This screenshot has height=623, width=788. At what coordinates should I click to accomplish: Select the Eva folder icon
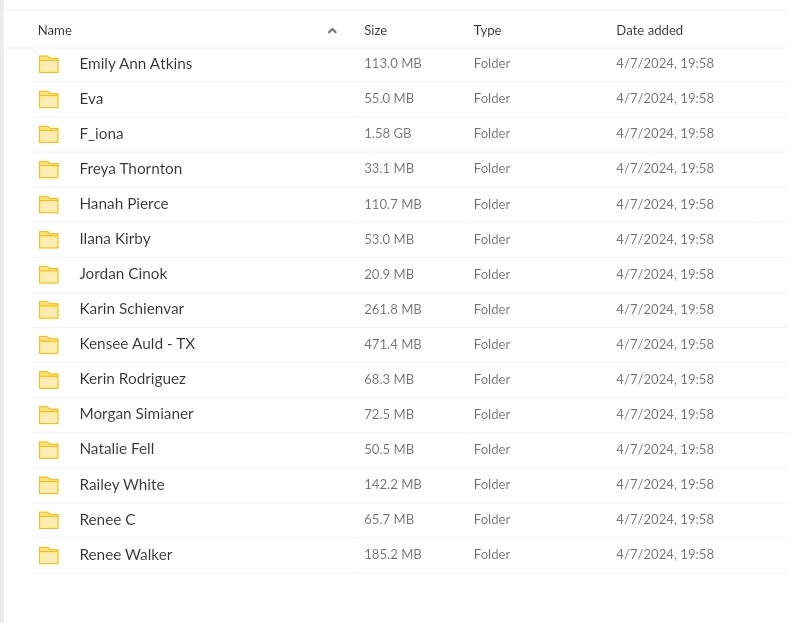[49, 99]
